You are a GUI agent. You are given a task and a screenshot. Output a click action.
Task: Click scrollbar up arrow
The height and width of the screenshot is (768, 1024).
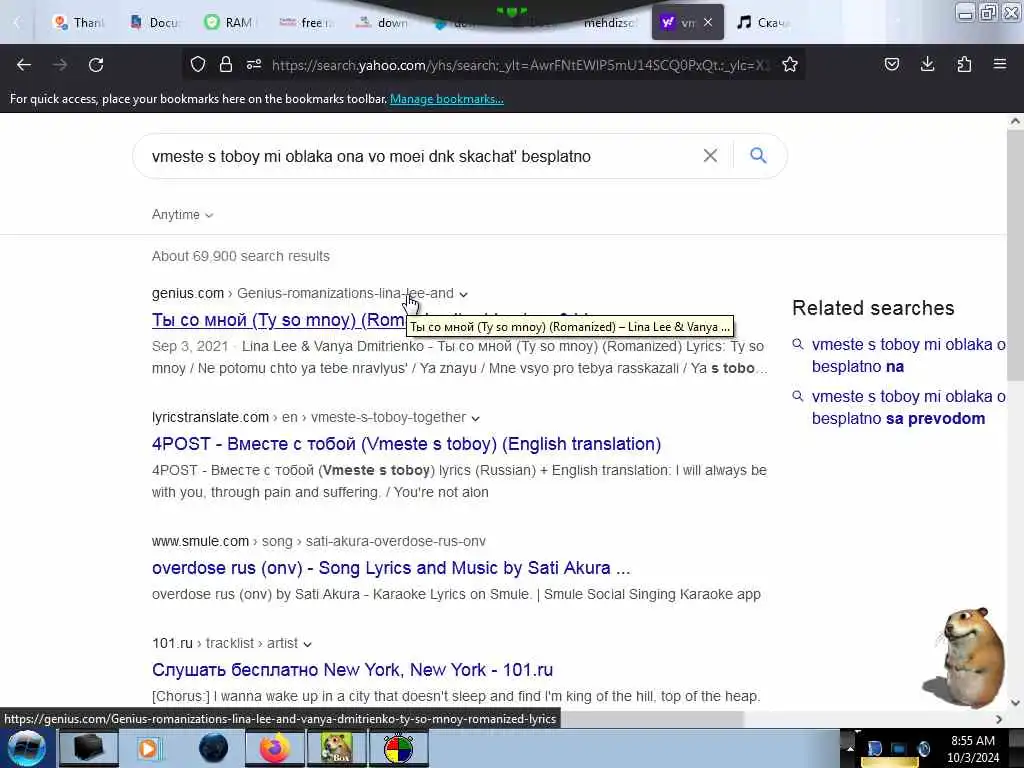tap(1015, 121)
